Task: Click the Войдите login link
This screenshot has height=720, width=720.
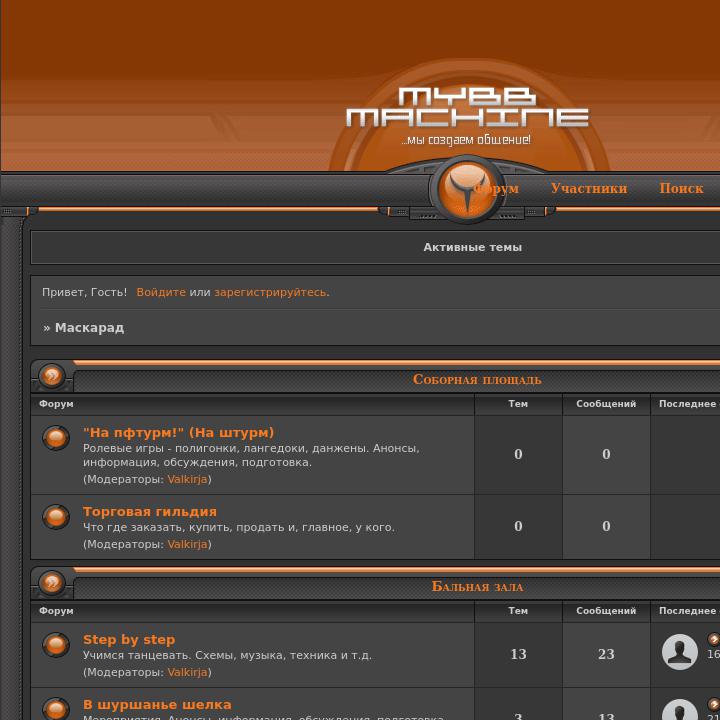Action: (161, 292)
